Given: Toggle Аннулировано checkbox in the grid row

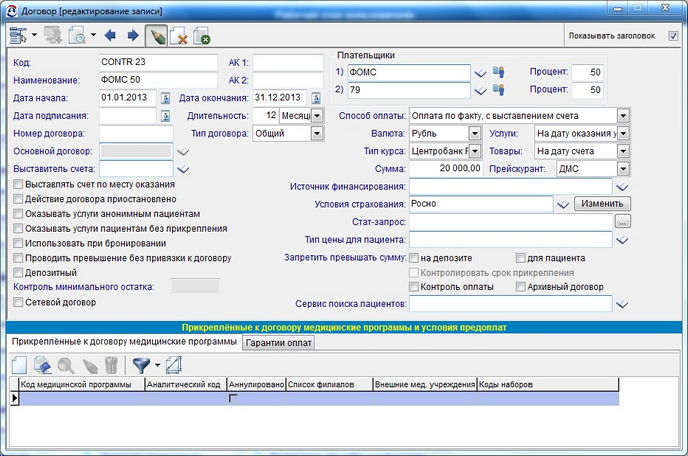Looking at the screenshot, I should click(233, 398).
